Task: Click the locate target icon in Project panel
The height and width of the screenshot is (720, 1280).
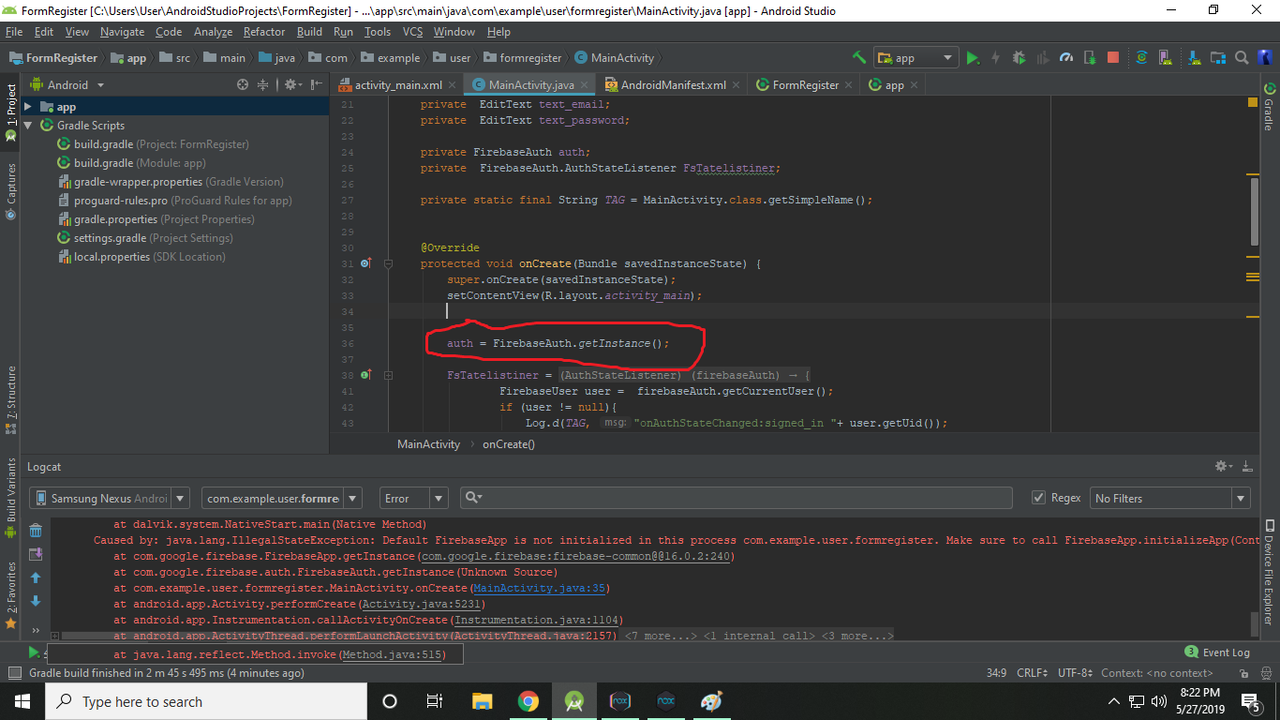Action: tap(242, 85)
